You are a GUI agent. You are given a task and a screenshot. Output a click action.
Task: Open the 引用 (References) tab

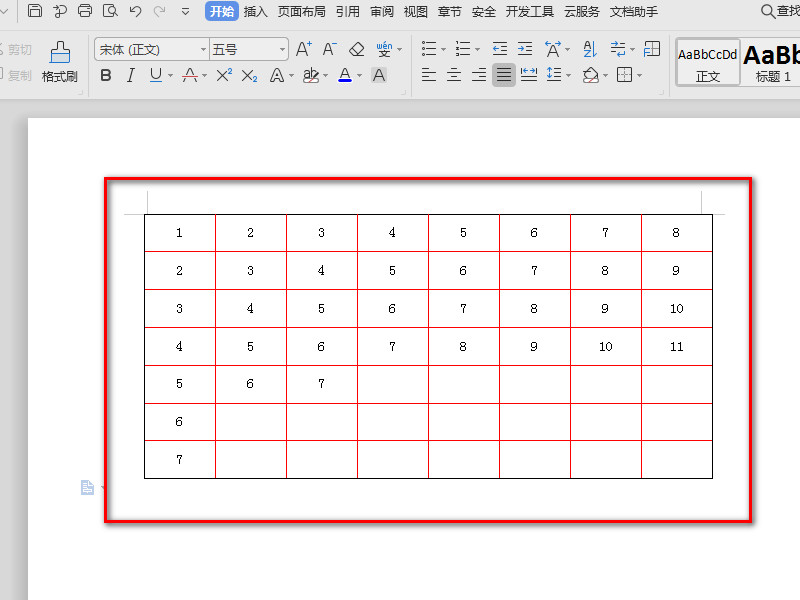[x=347, y=11]
